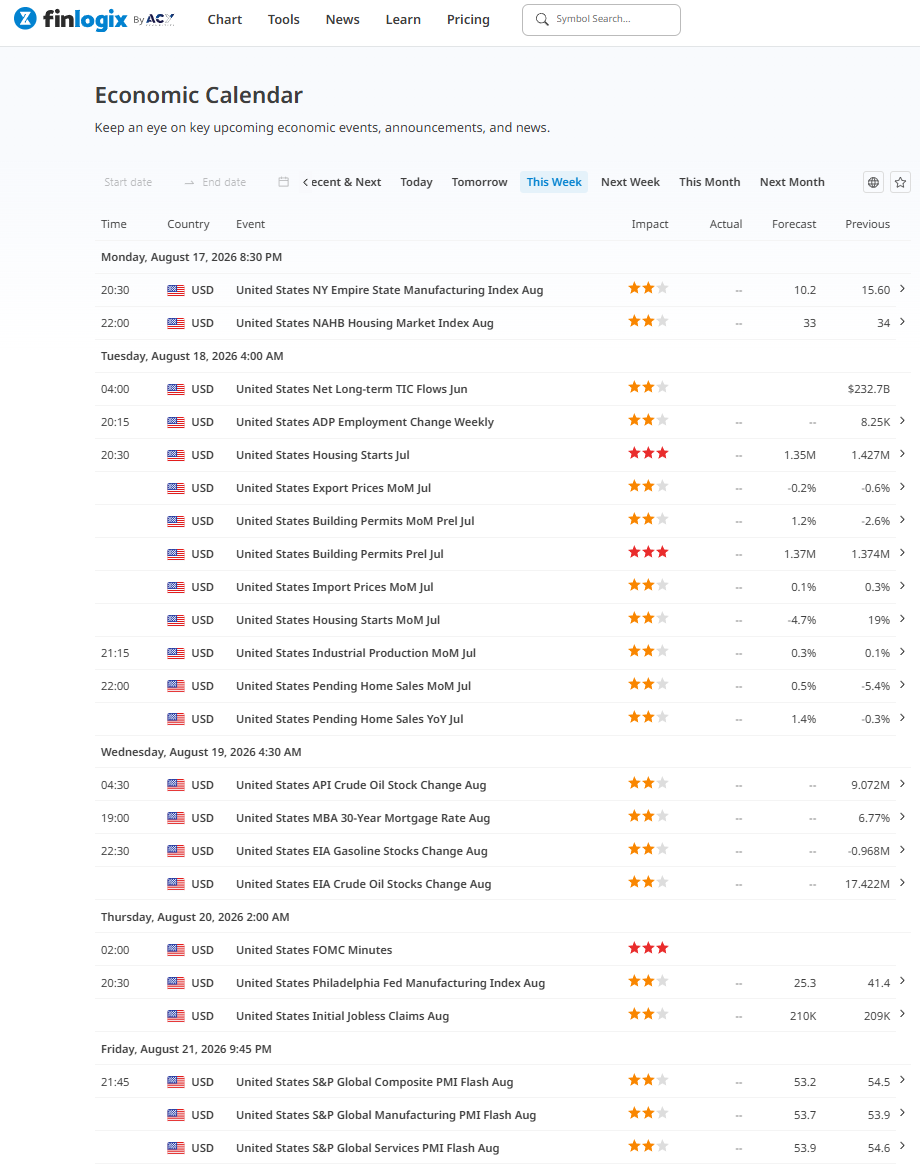This screenshot has height=1172, width=920.
Task: Open the Pricing page link
Action: (468, 19)
